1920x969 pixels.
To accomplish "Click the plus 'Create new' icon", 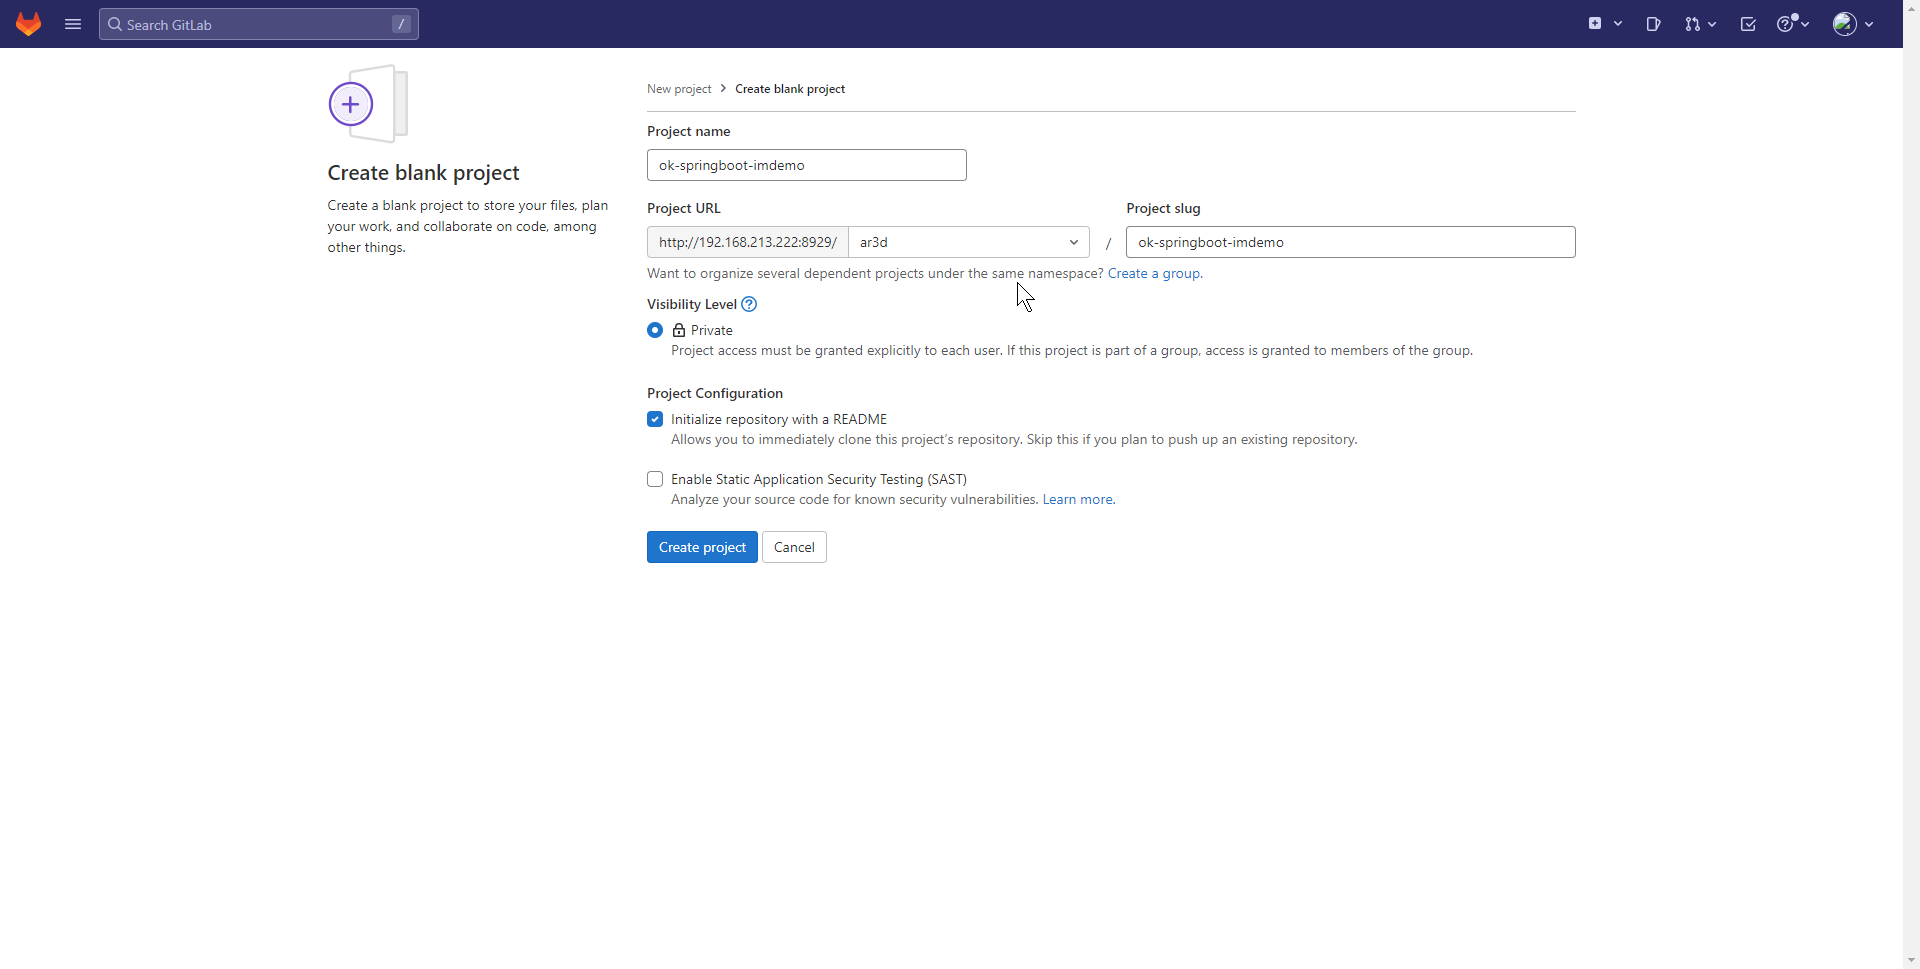I will pos(1595,24).
